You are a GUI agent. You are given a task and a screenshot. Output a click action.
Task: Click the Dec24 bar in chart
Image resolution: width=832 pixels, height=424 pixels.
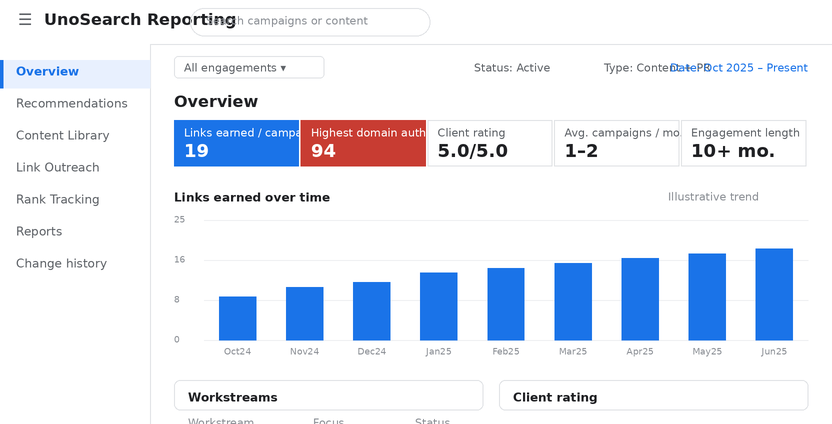[x=371, y=311]
